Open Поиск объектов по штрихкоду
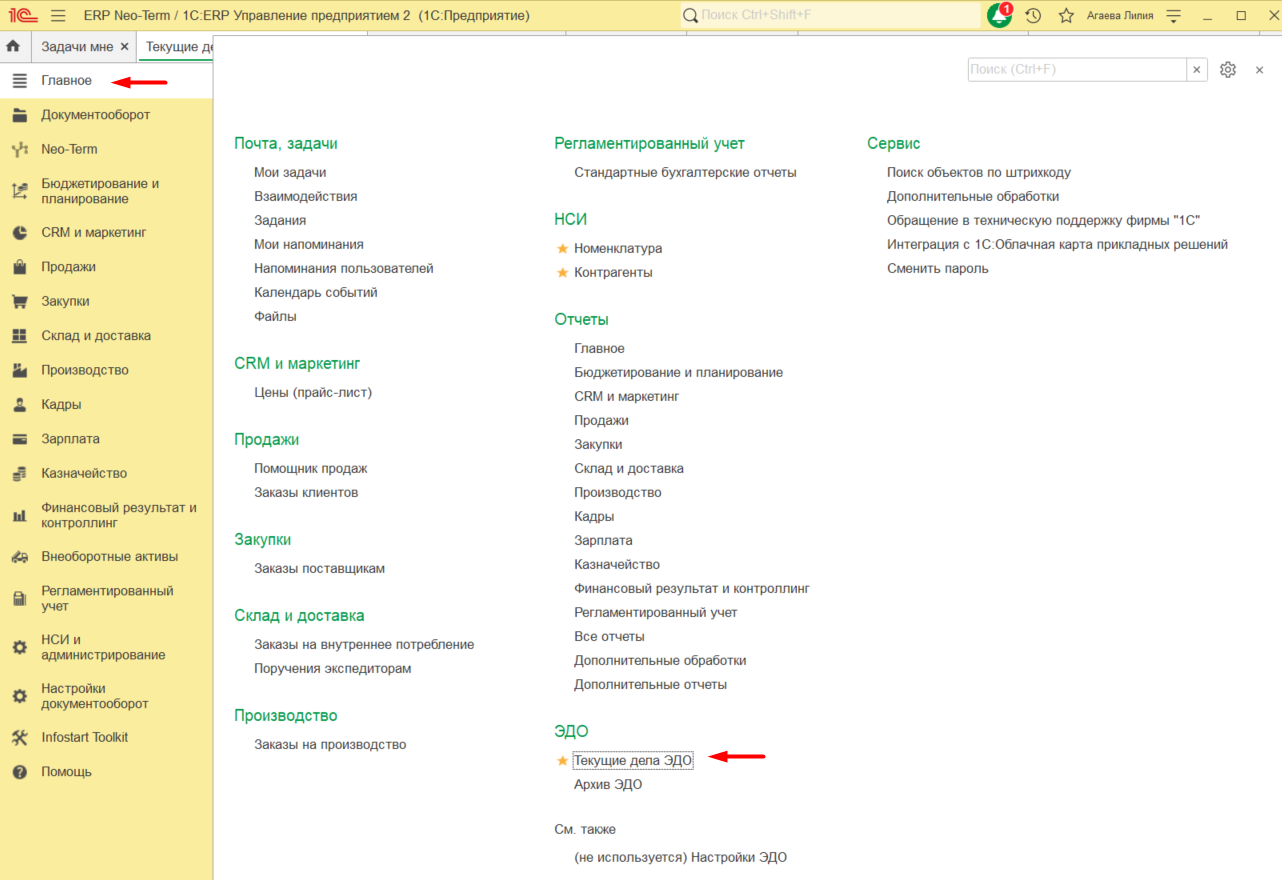The image size is (1282, 880). pos(979,172)
